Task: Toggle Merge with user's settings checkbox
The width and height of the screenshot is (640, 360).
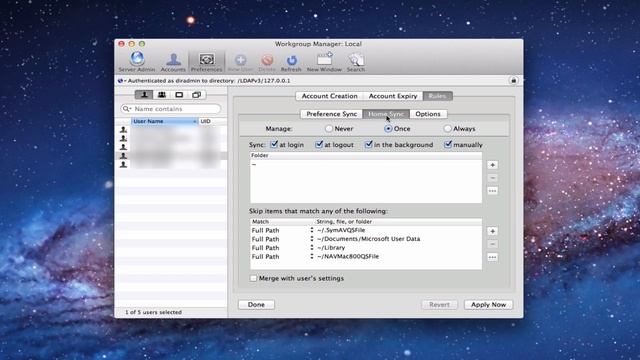Action: 253,278
